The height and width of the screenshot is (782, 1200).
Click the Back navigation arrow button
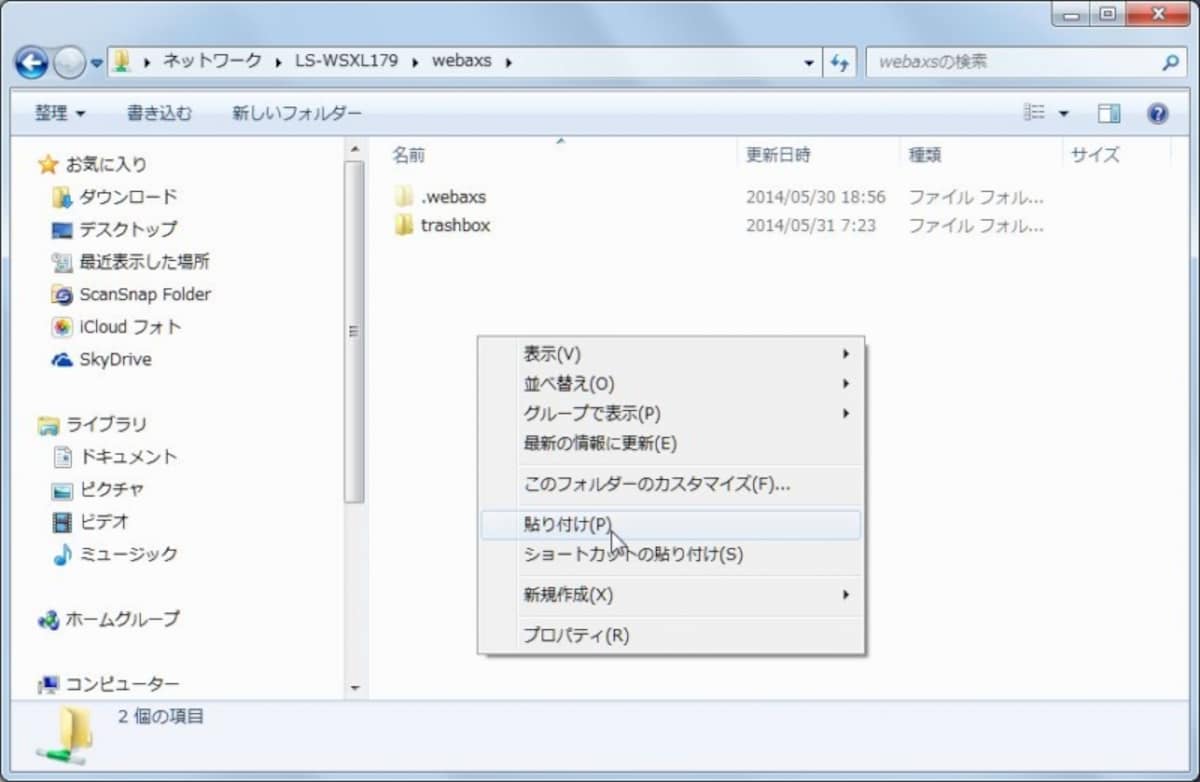pyautogui.click(x=31, y=63)
